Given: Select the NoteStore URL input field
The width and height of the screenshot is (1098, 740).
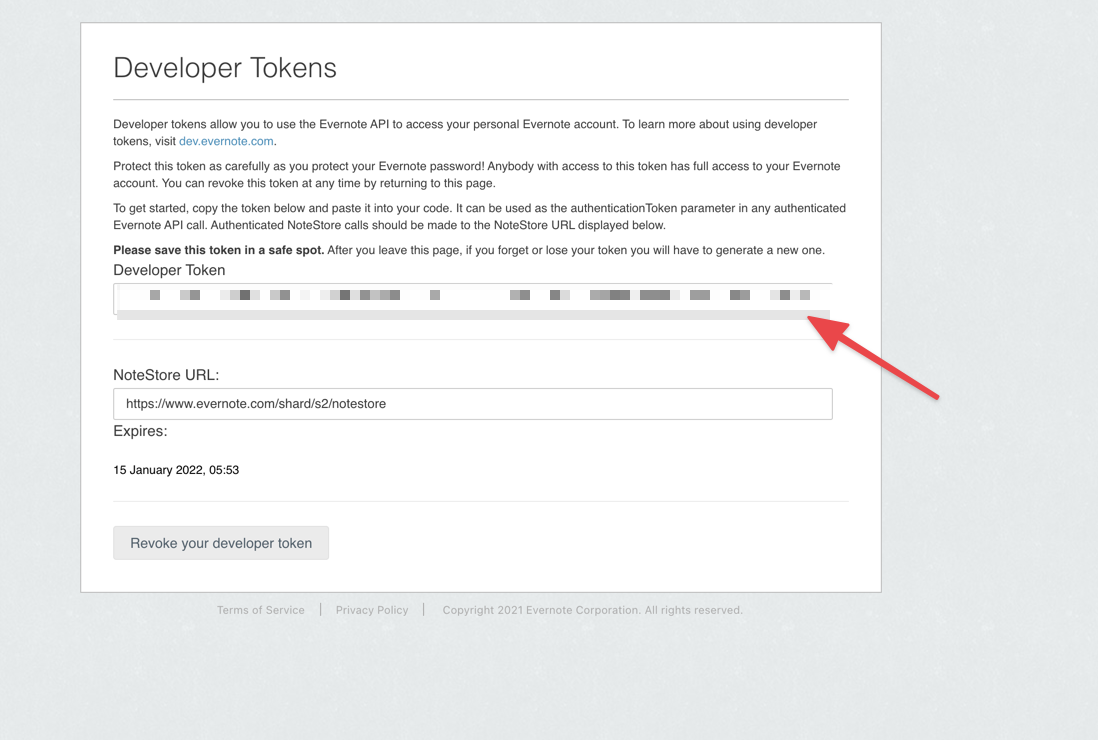Looking at the screenshot, I should [473, 404].
